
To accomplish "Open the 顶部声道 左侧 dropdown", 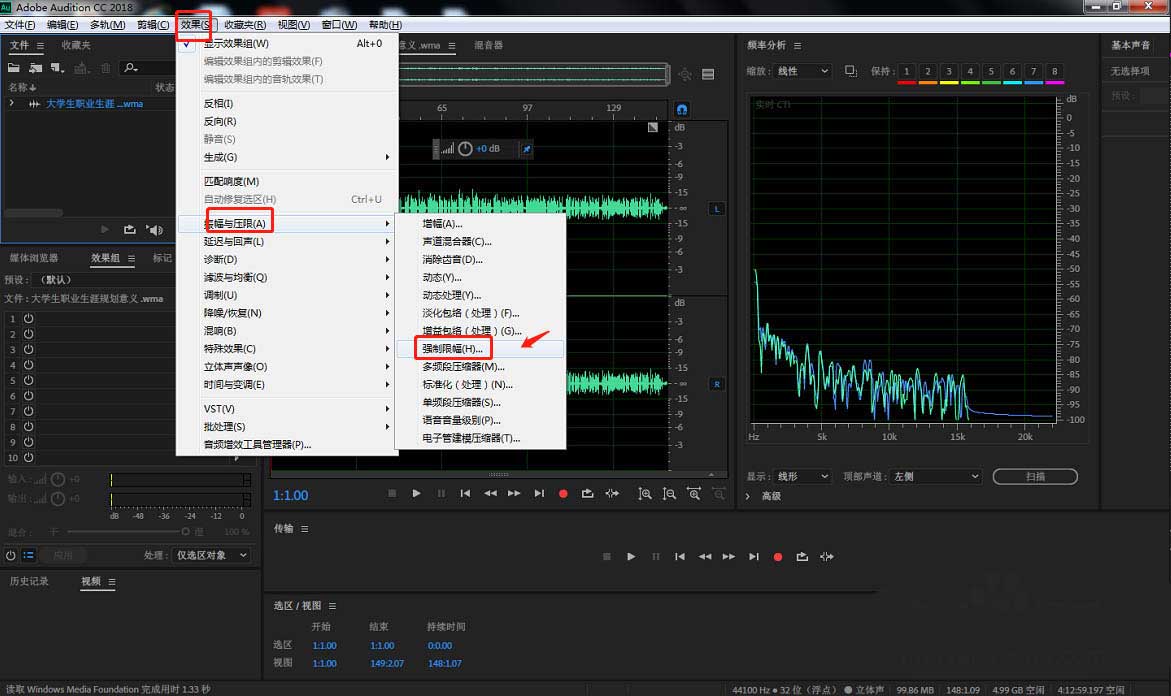I will tap(936, 477).
